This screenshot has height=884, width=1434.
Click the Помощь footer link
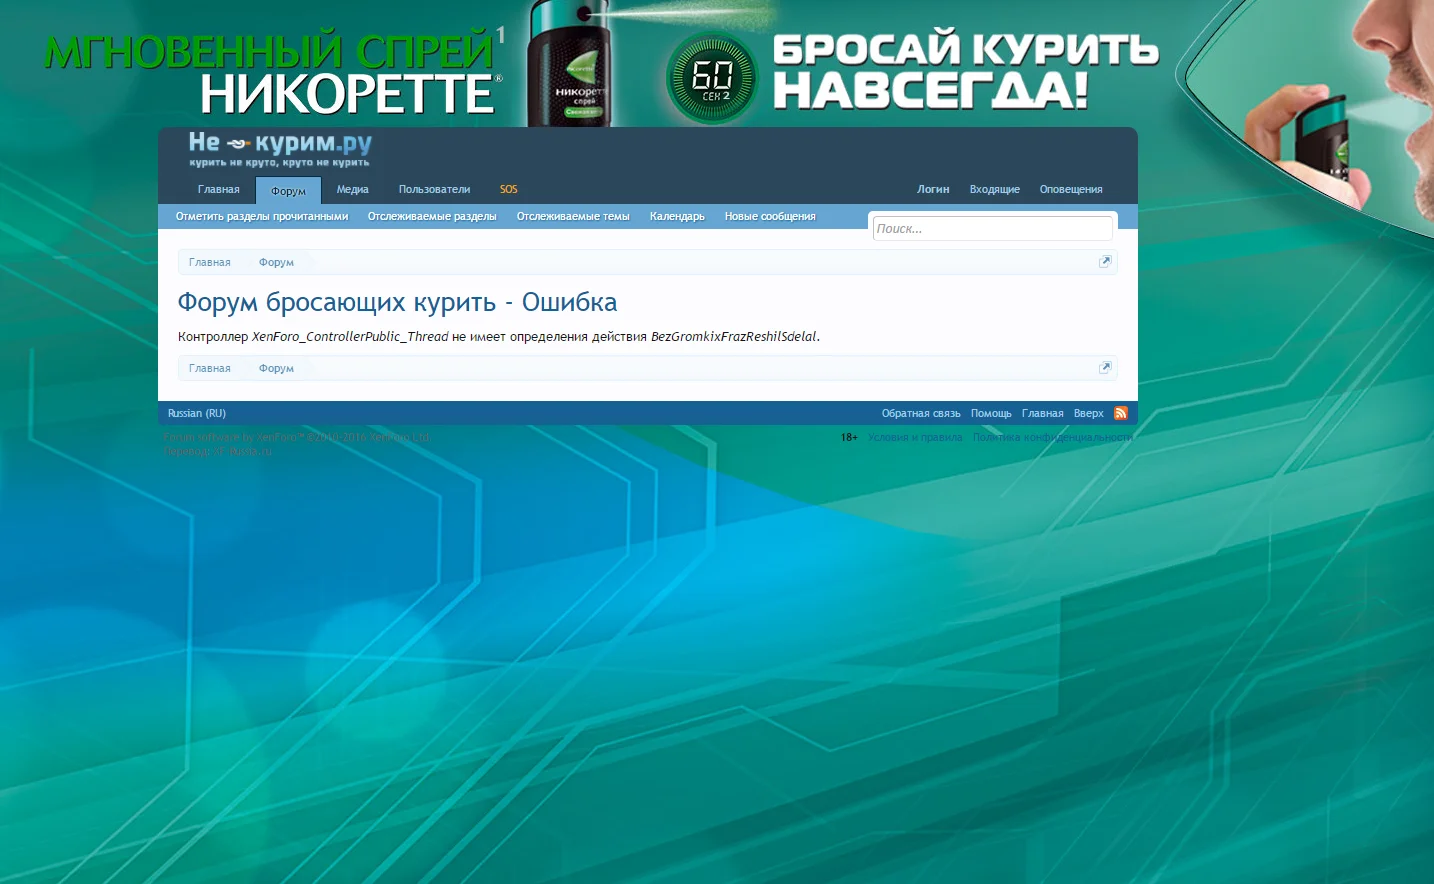click(991, 413)
